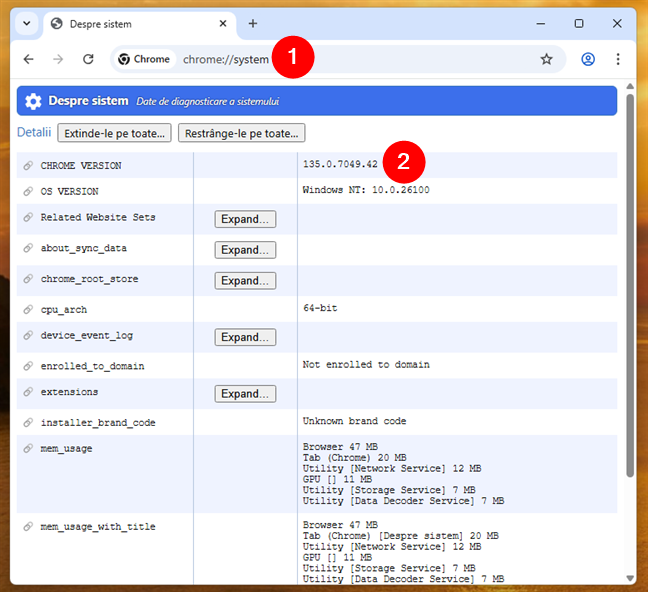Click the mem_usage label
This screenshot has height=592, width=648.
coord(66,449)
